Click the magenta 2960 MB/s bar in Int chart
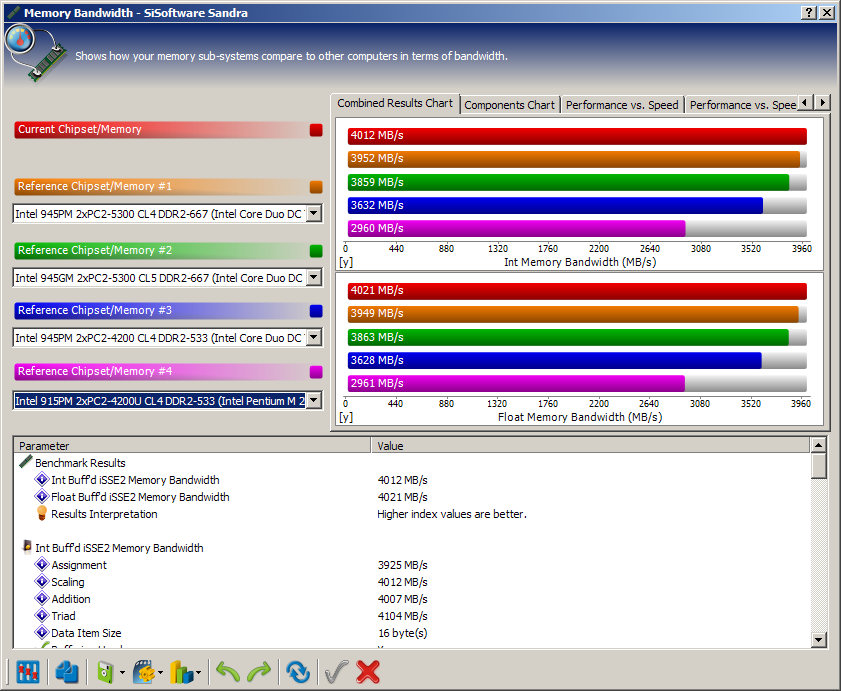Image resolution: width=841 pixels, height=691 pixels. (x=517, y=229)
